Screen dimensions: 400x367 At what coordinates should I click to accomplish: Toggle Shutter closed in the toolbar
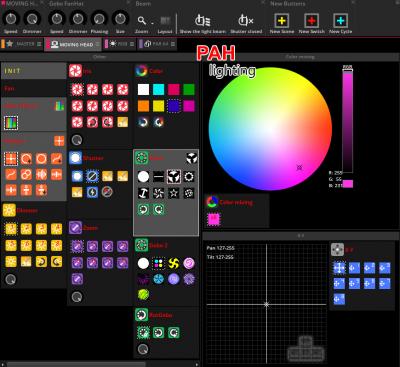(x=246, y=24)
